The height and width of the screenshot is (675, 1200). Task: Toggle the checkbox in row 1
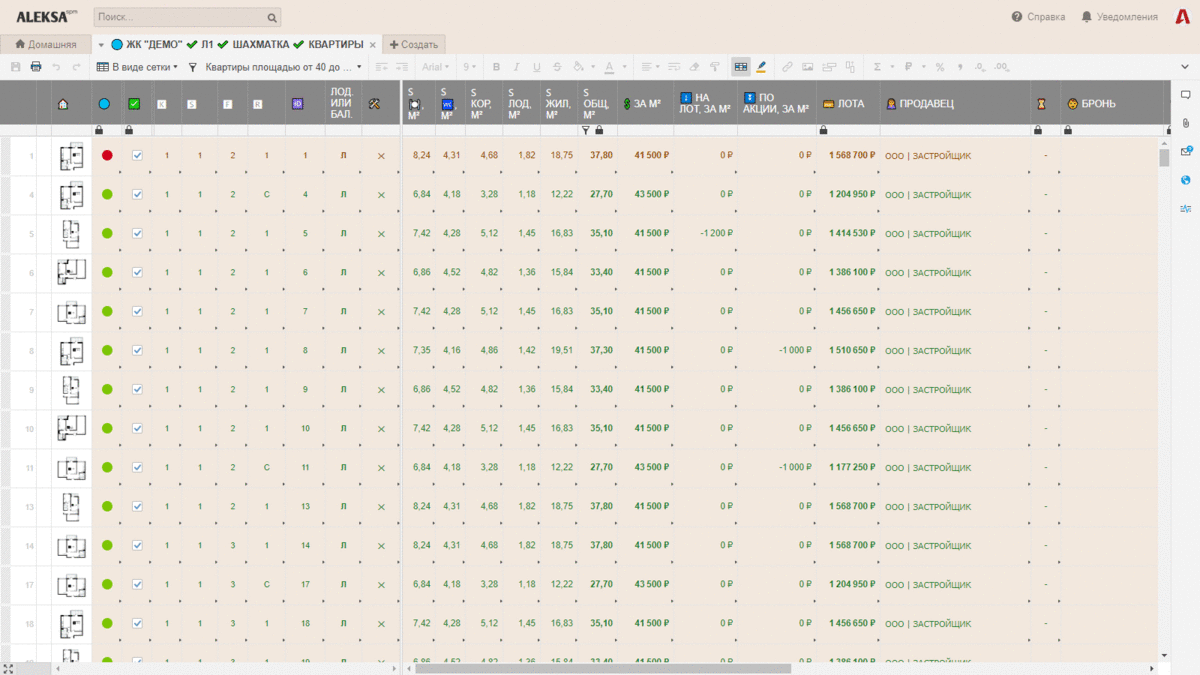[138, 156]
